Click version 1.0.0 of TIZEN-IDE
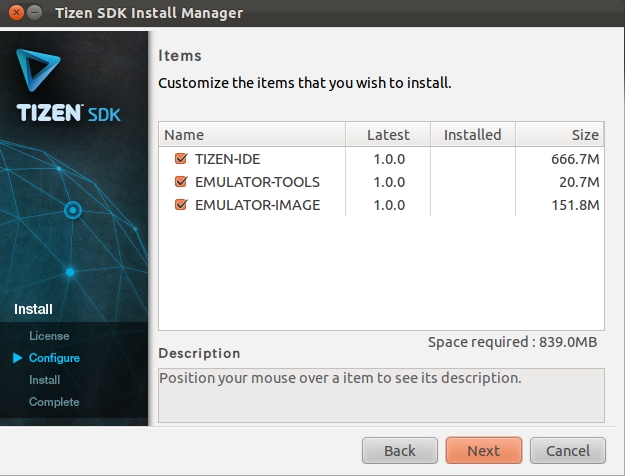This screenshot has height=476, width=625. pos(389,159)
